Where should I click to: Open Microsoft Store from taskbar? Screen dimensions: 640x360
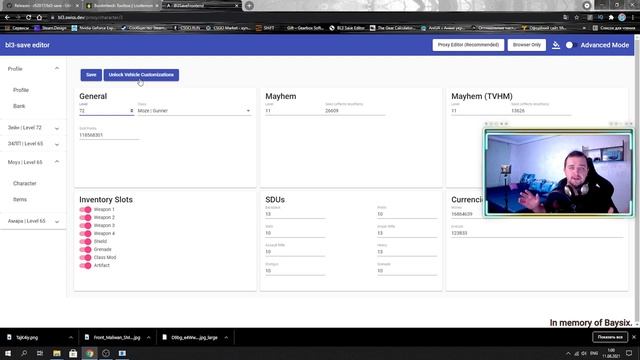coord(73,353)
